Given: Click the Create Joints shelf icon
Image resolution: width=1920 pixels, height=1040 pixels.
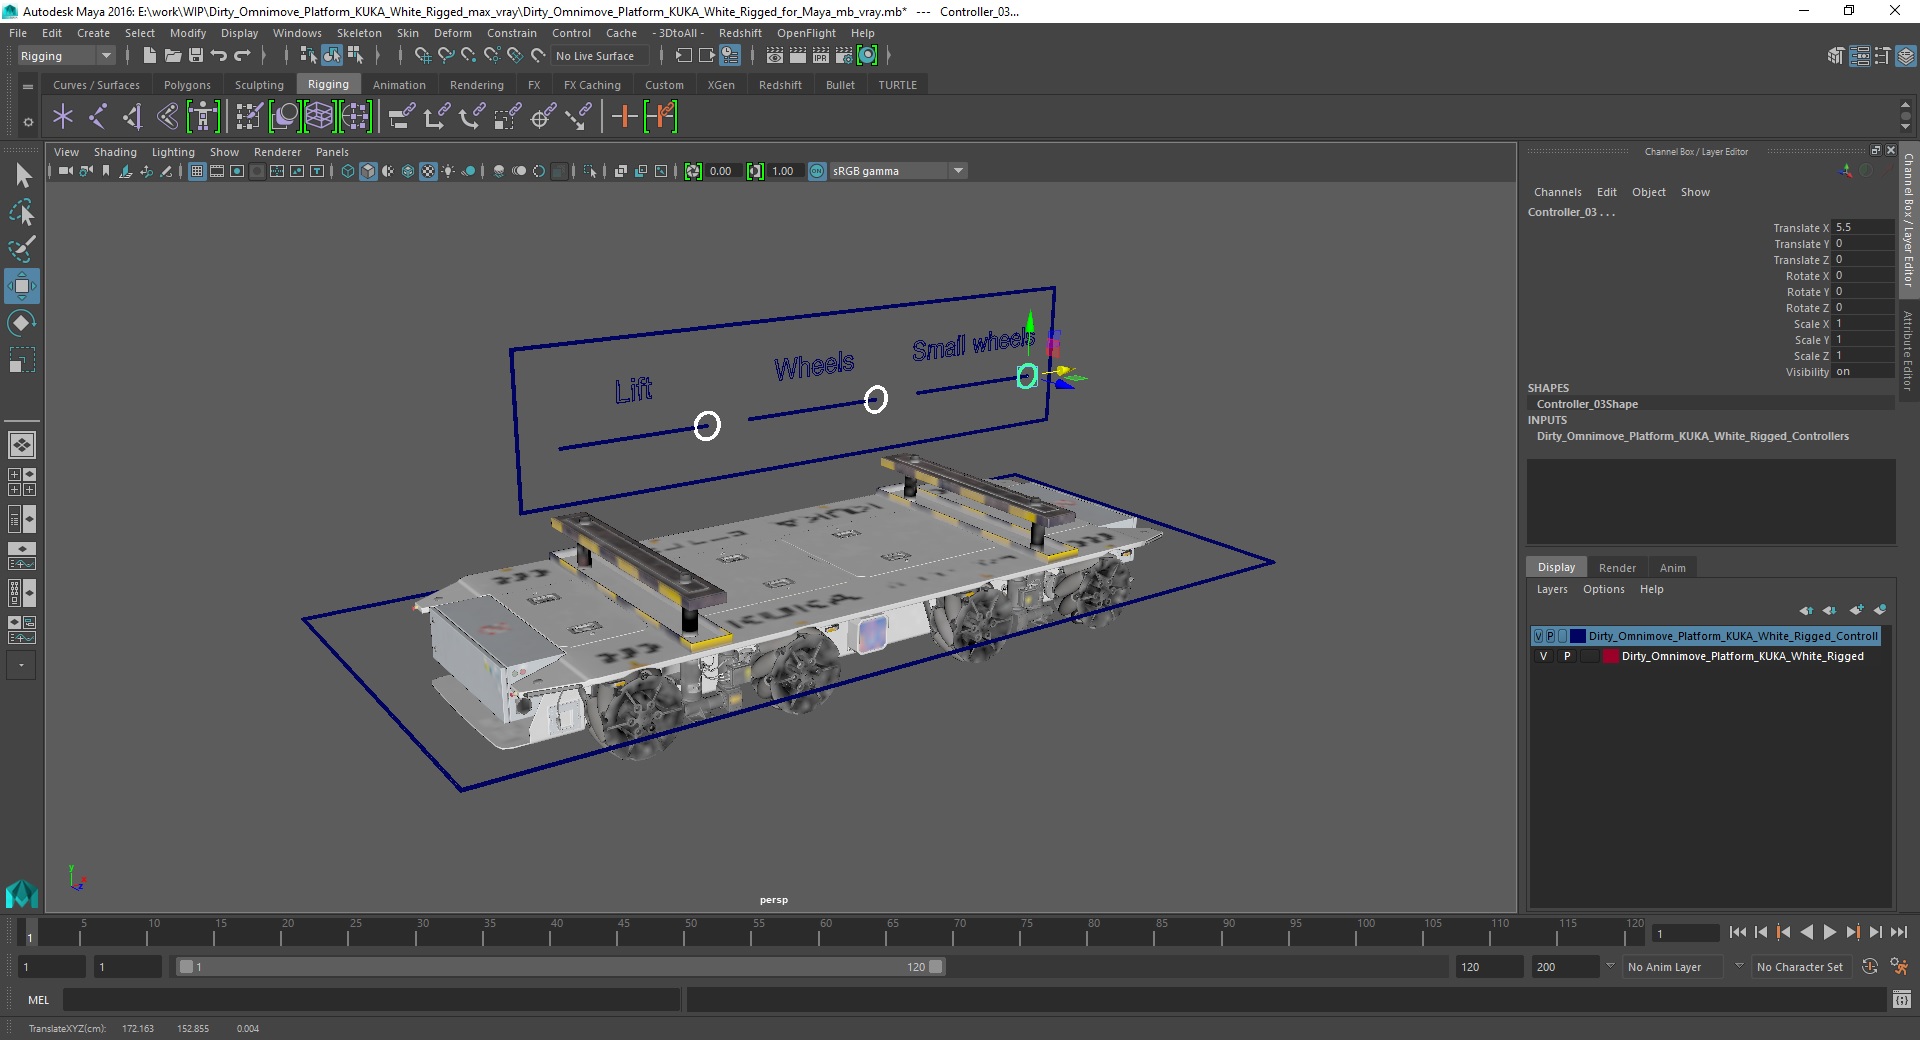Looking at the screenshot, I should [98, 117].
